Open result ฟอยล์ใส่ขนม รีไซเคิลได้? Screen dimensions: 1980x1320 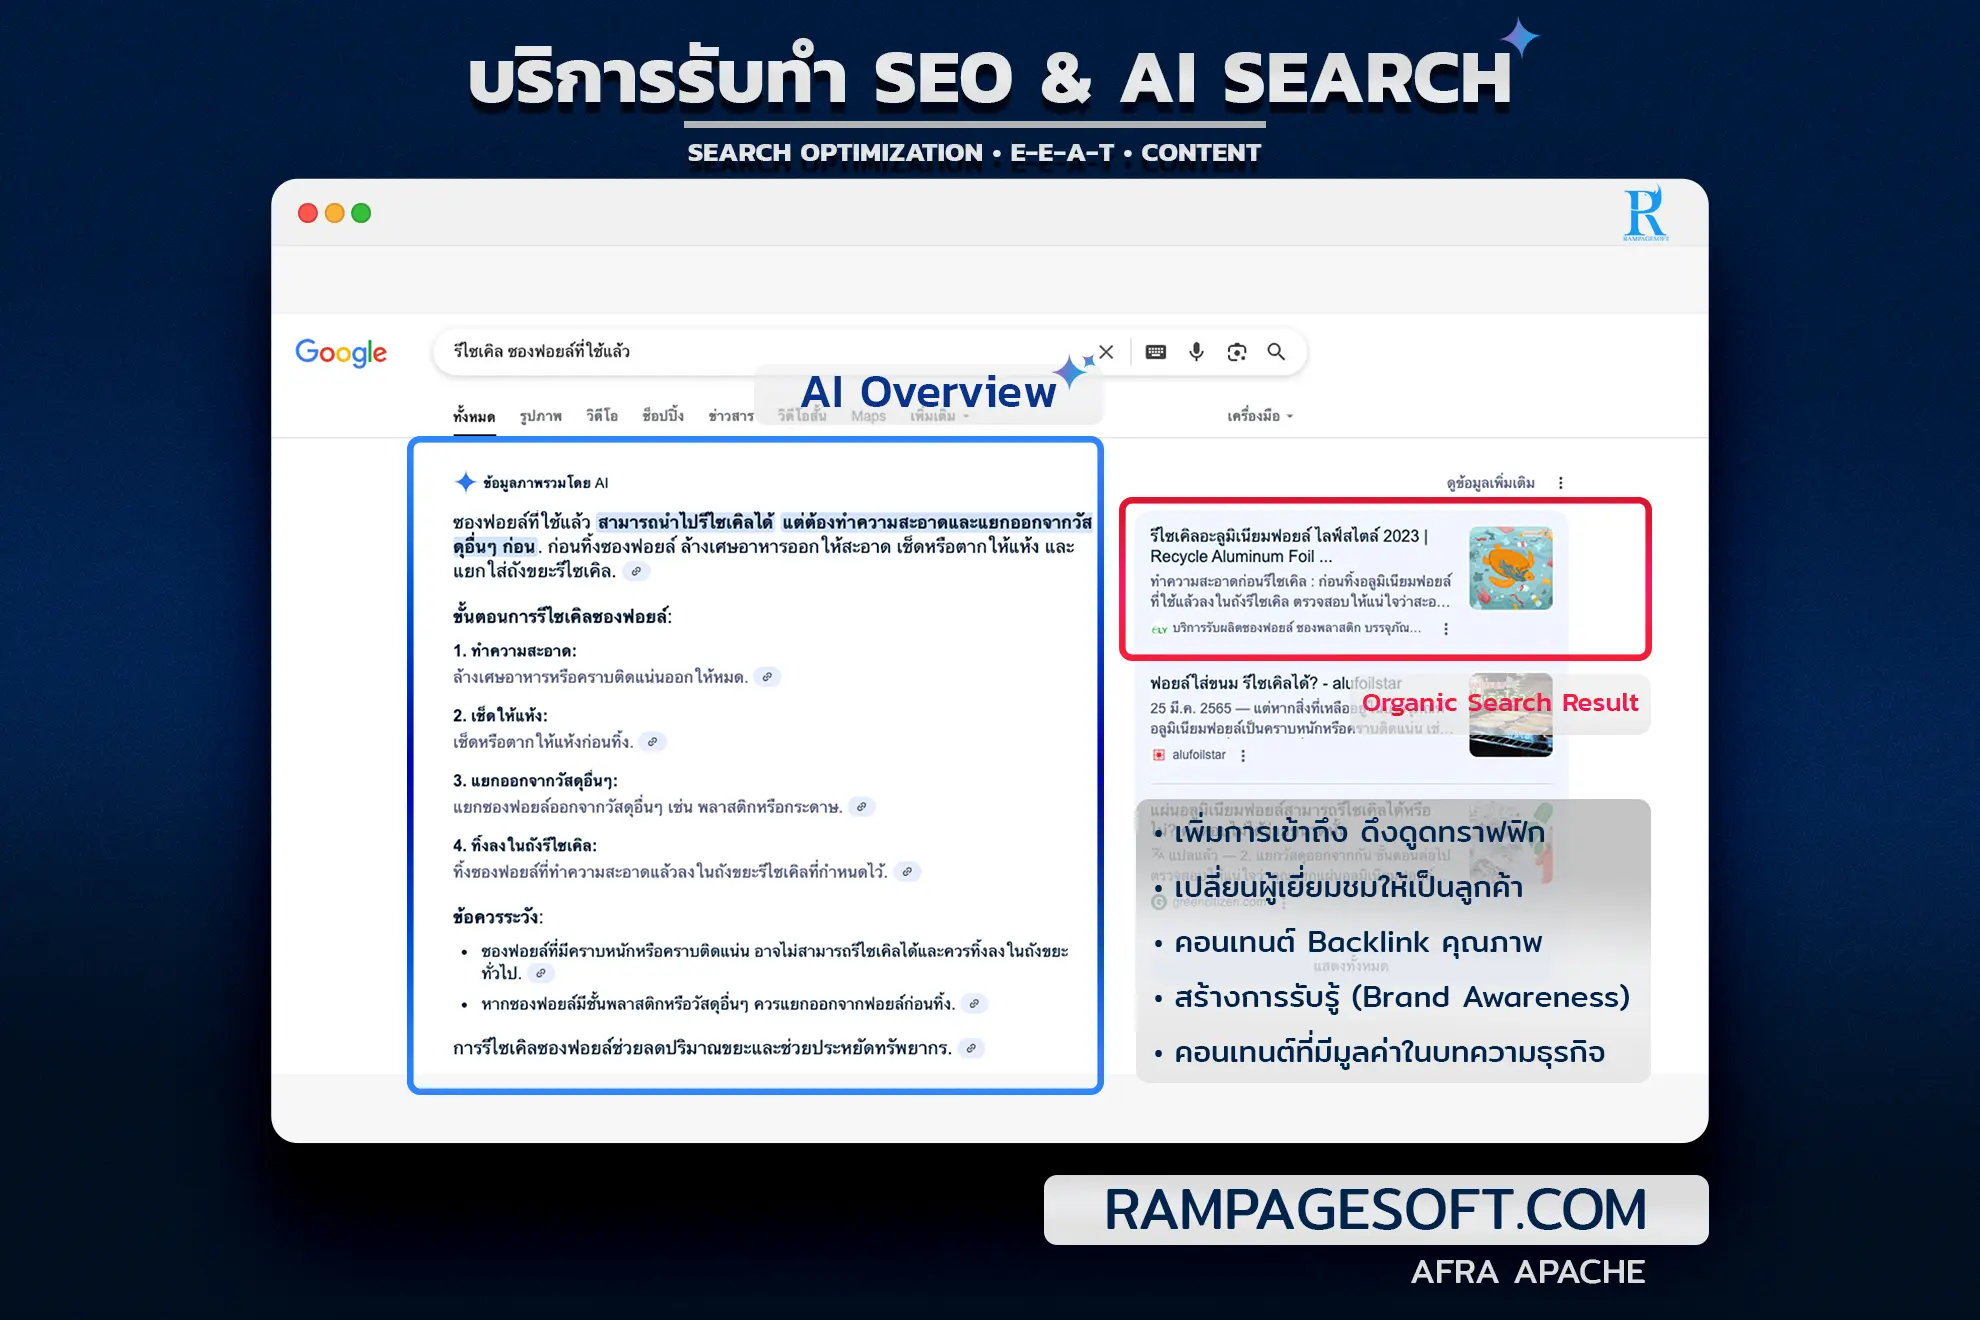(1275, 683)
